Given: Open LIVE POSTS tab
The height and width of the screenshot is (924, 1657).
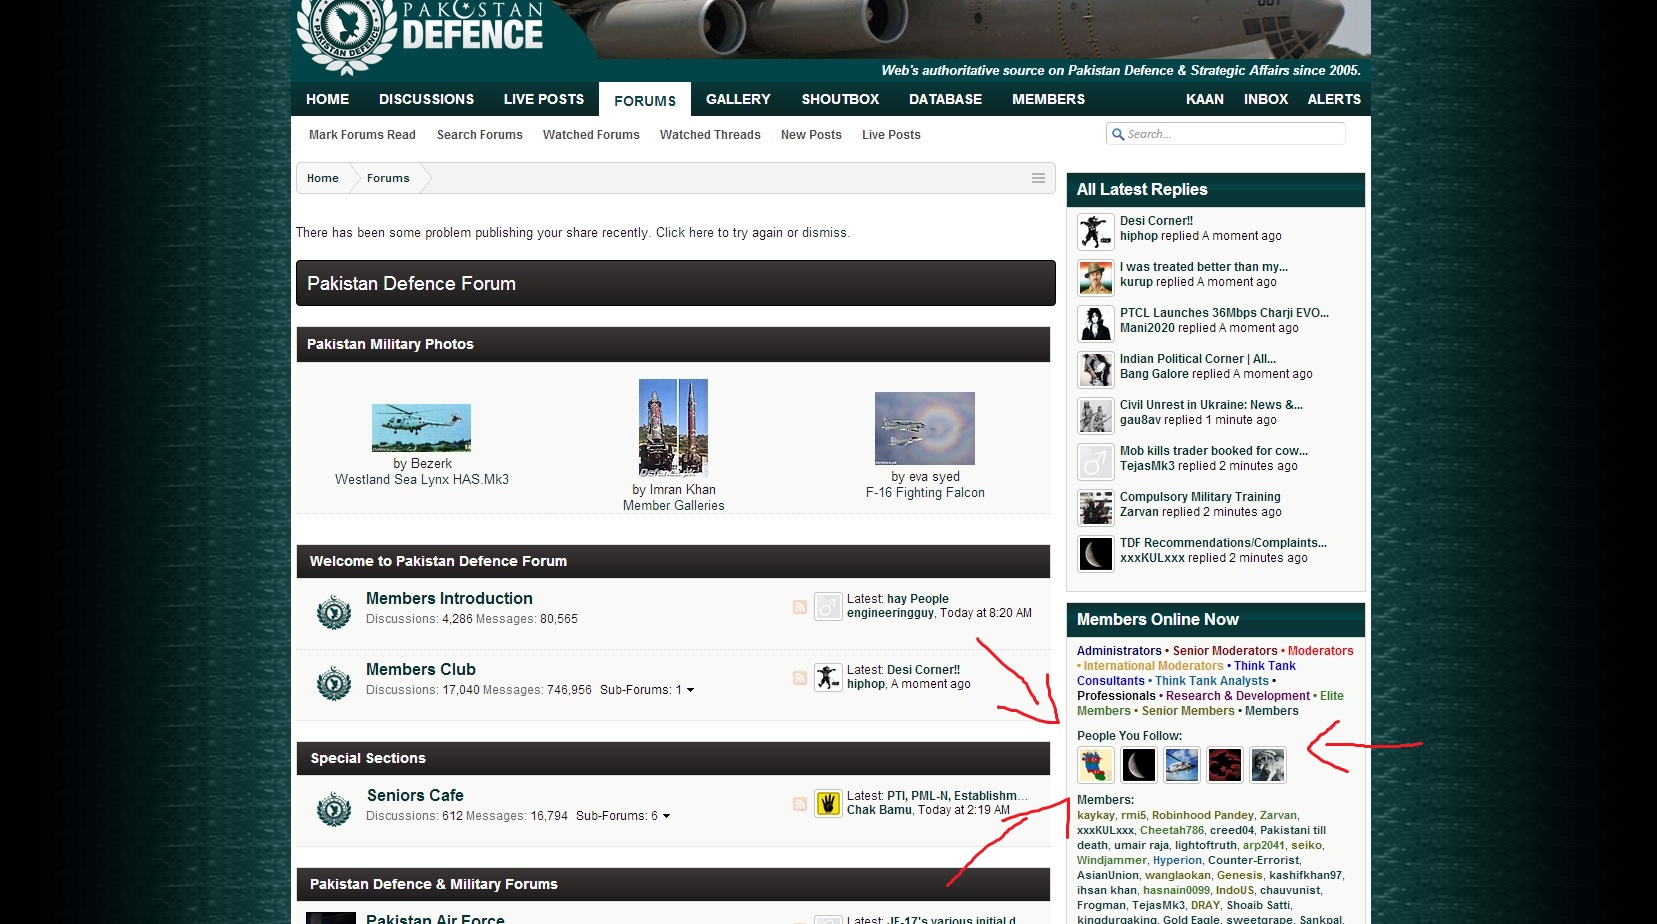Looking at the screenshot, I should [544, 99].
